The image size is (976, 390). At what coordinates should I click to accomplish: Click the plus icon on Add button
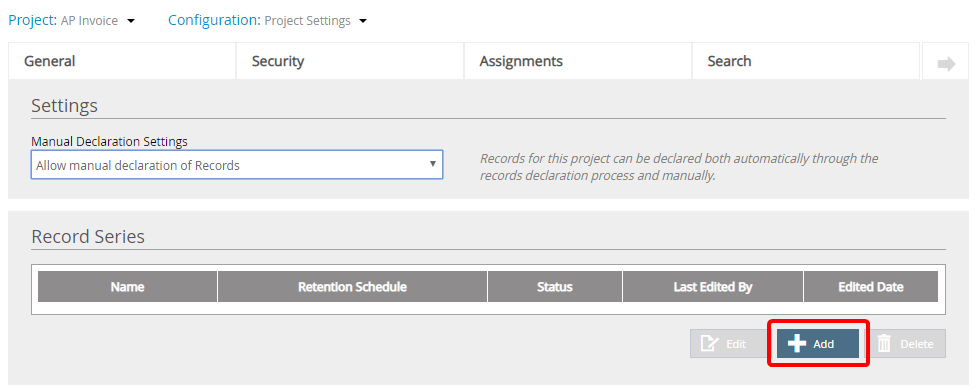pyautogui.click(x=797, y=344)
